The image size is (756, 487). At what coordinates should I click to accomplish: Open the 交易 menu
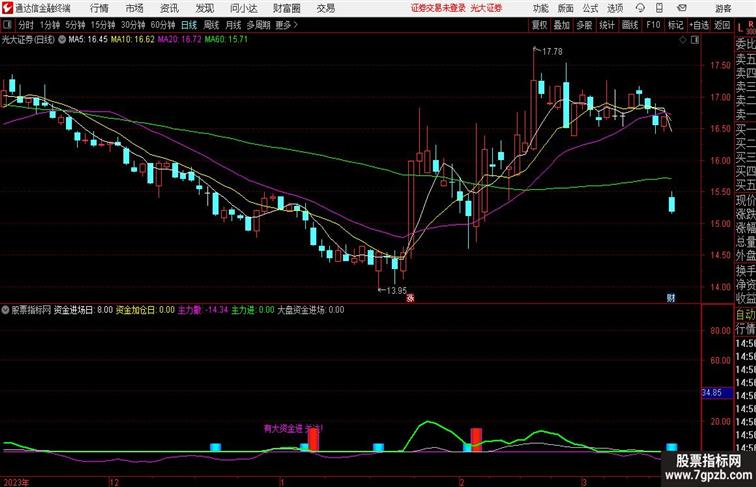pos(325,8)
